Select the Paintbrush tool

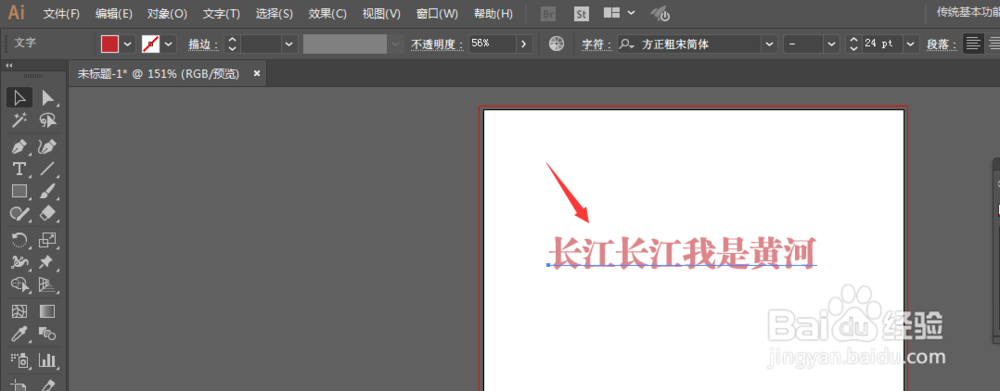click(x=48, y=191)
